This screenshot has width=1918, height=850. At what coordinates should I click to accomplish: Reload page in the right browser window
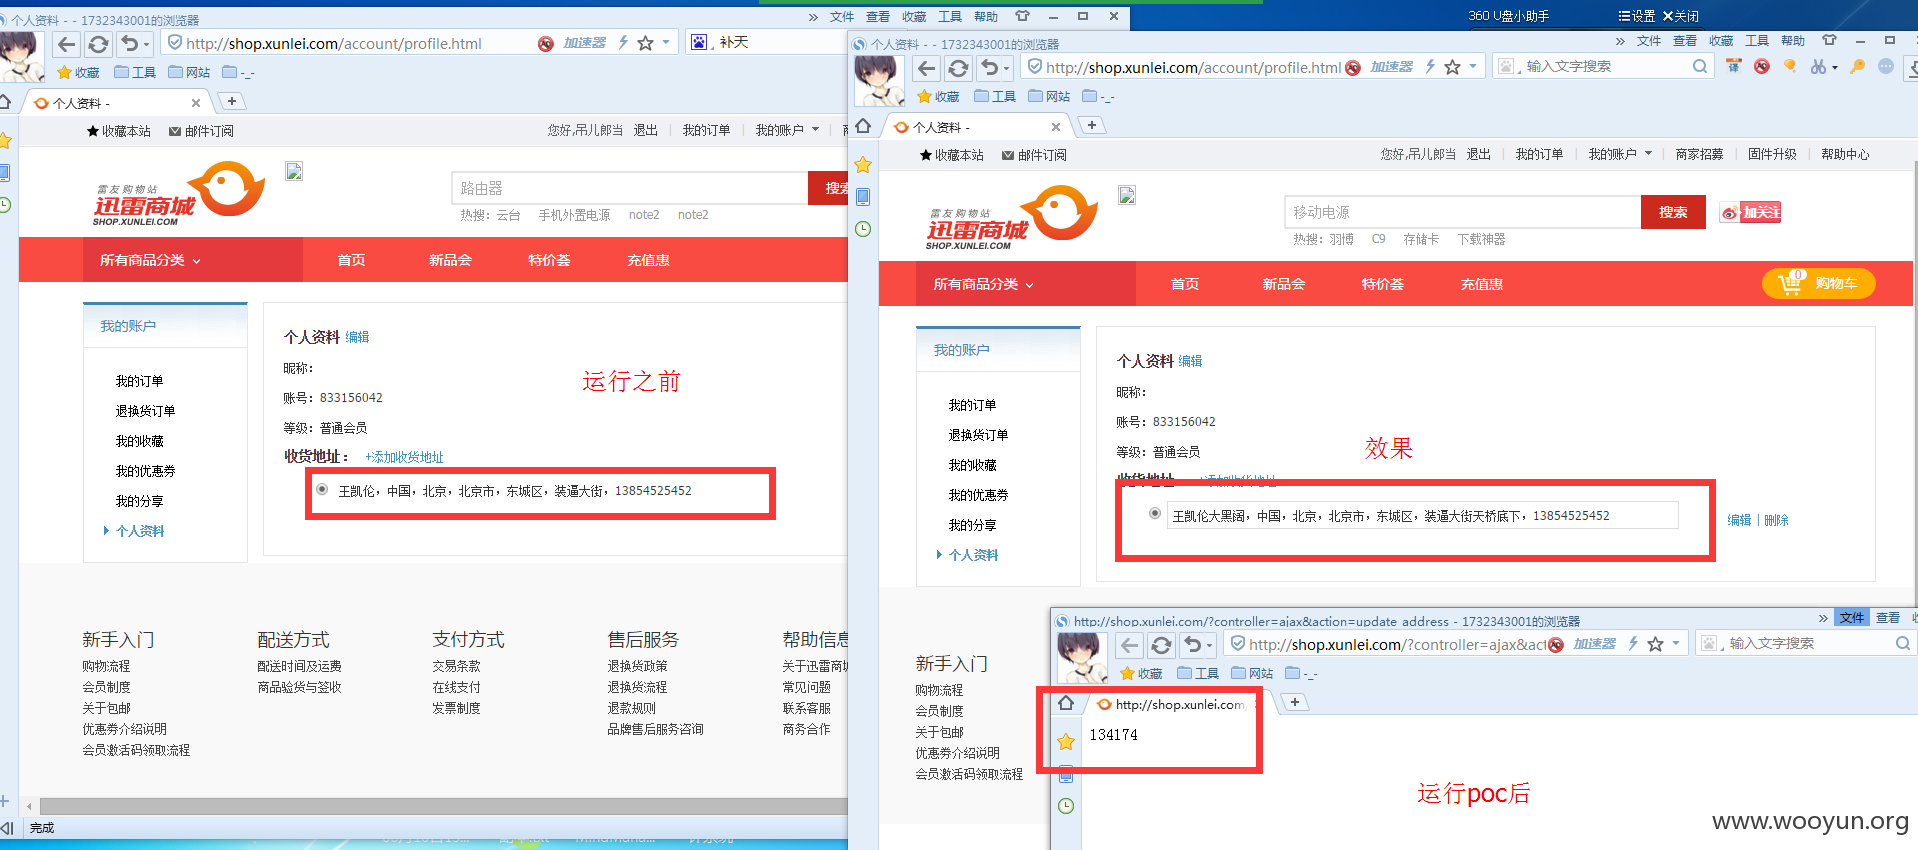[958, 67]
